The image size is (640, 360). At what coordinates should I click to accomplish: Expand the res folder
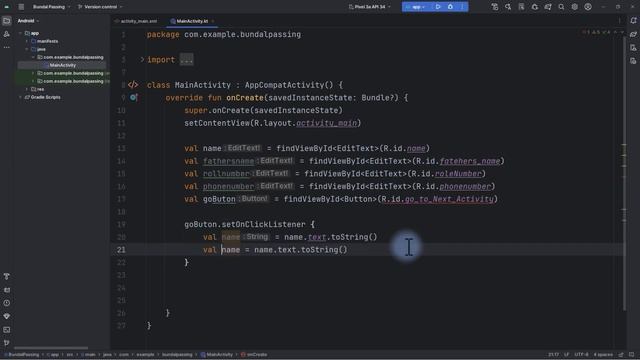[x=27, y=89]
